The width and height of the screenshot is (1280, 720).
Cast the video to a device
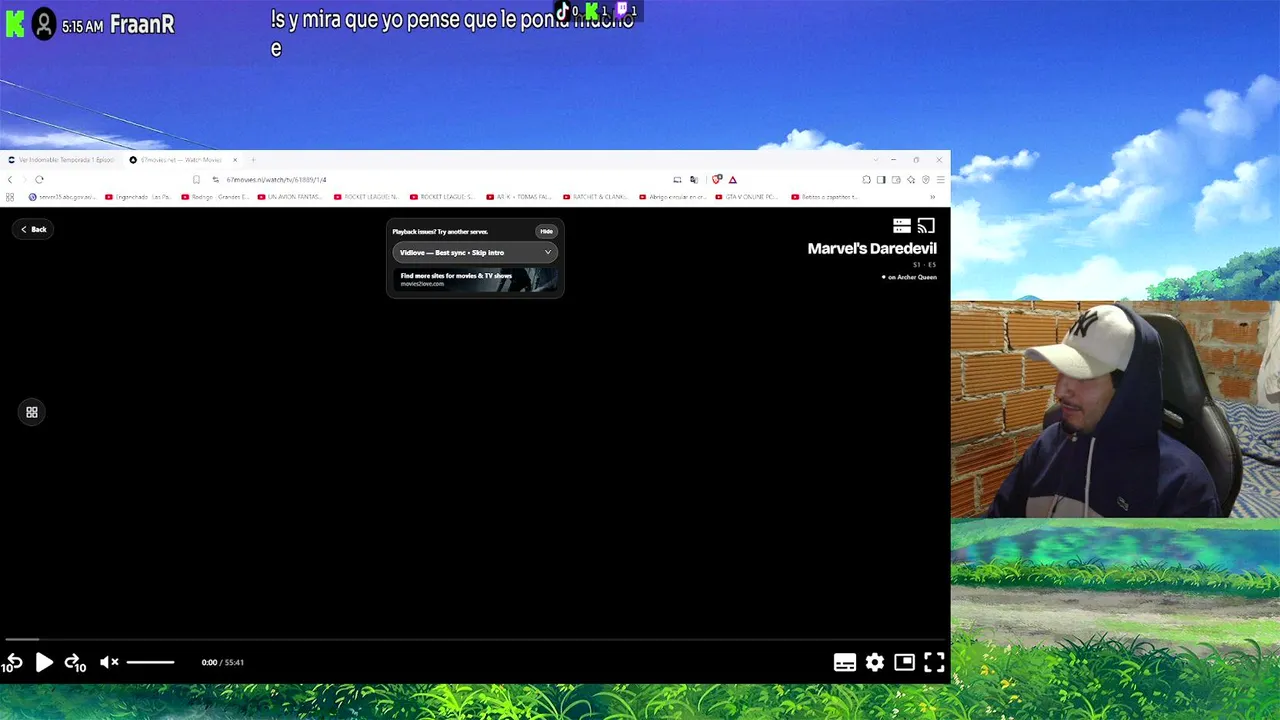click(x=926, y=226)
